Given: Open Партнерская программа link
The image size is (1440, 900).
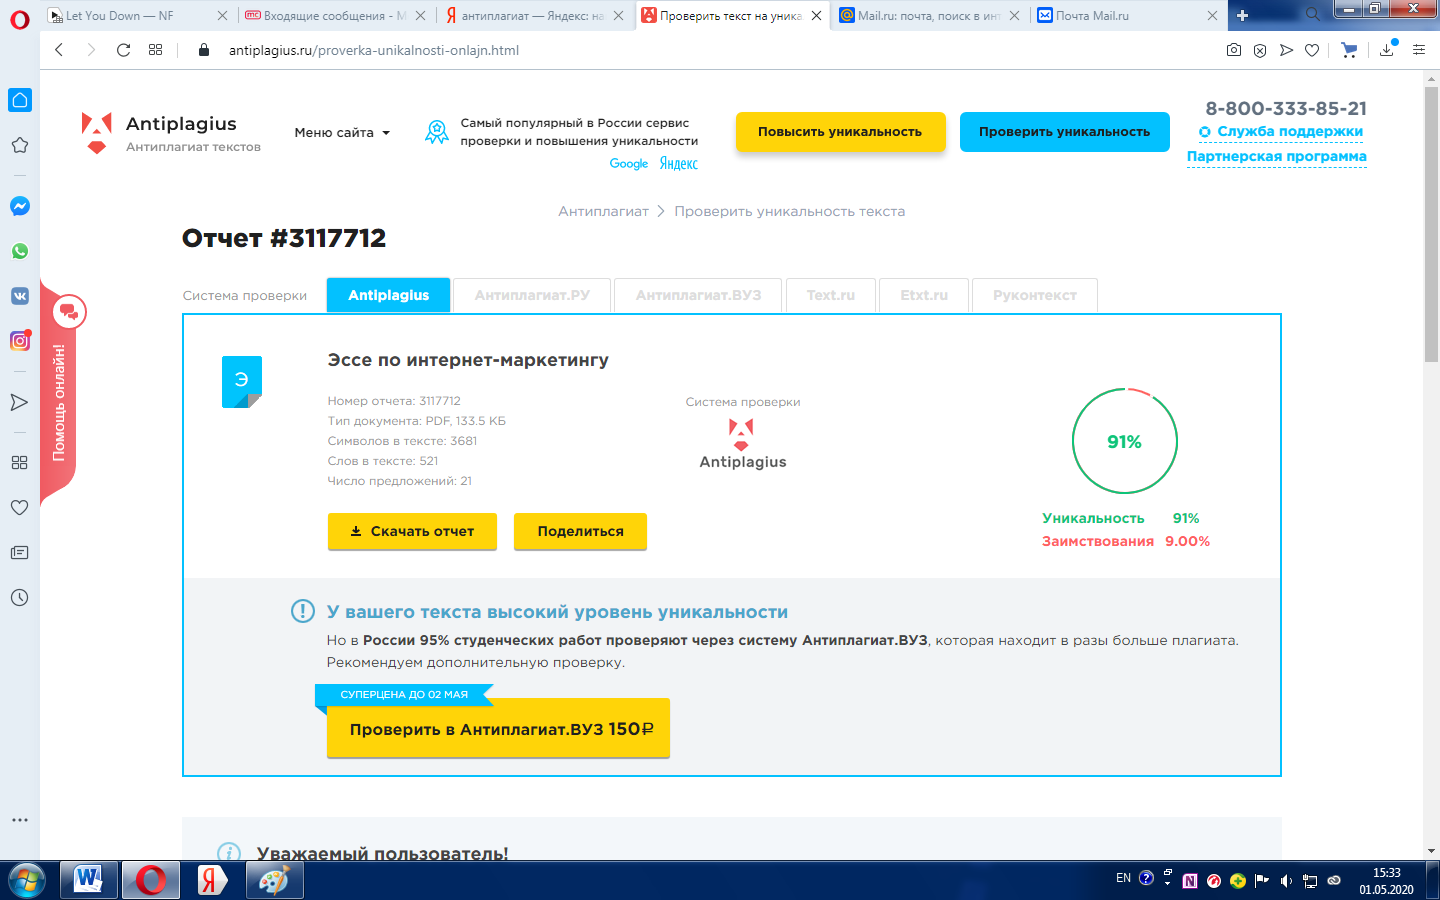Looking at the screenshot, I should tap(1276, 156).
